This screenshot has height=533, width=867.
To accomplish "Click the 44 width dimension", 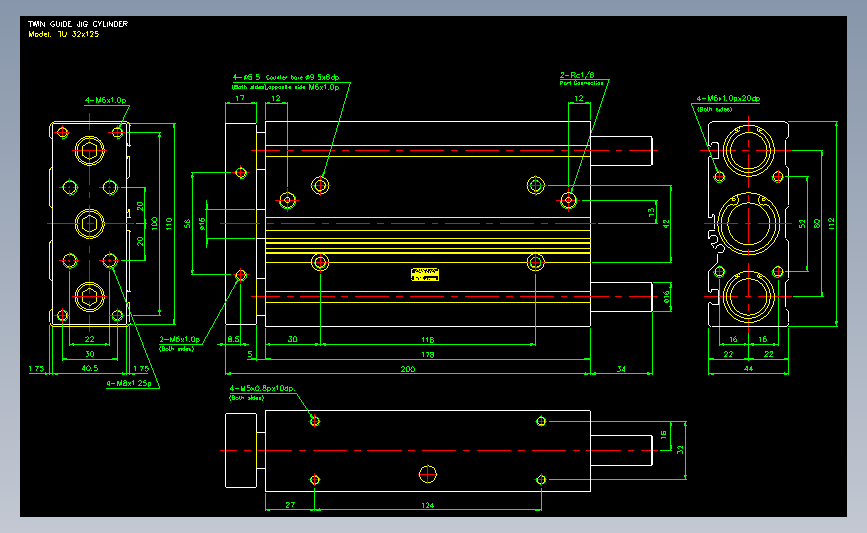I will [x=748, y=368].
